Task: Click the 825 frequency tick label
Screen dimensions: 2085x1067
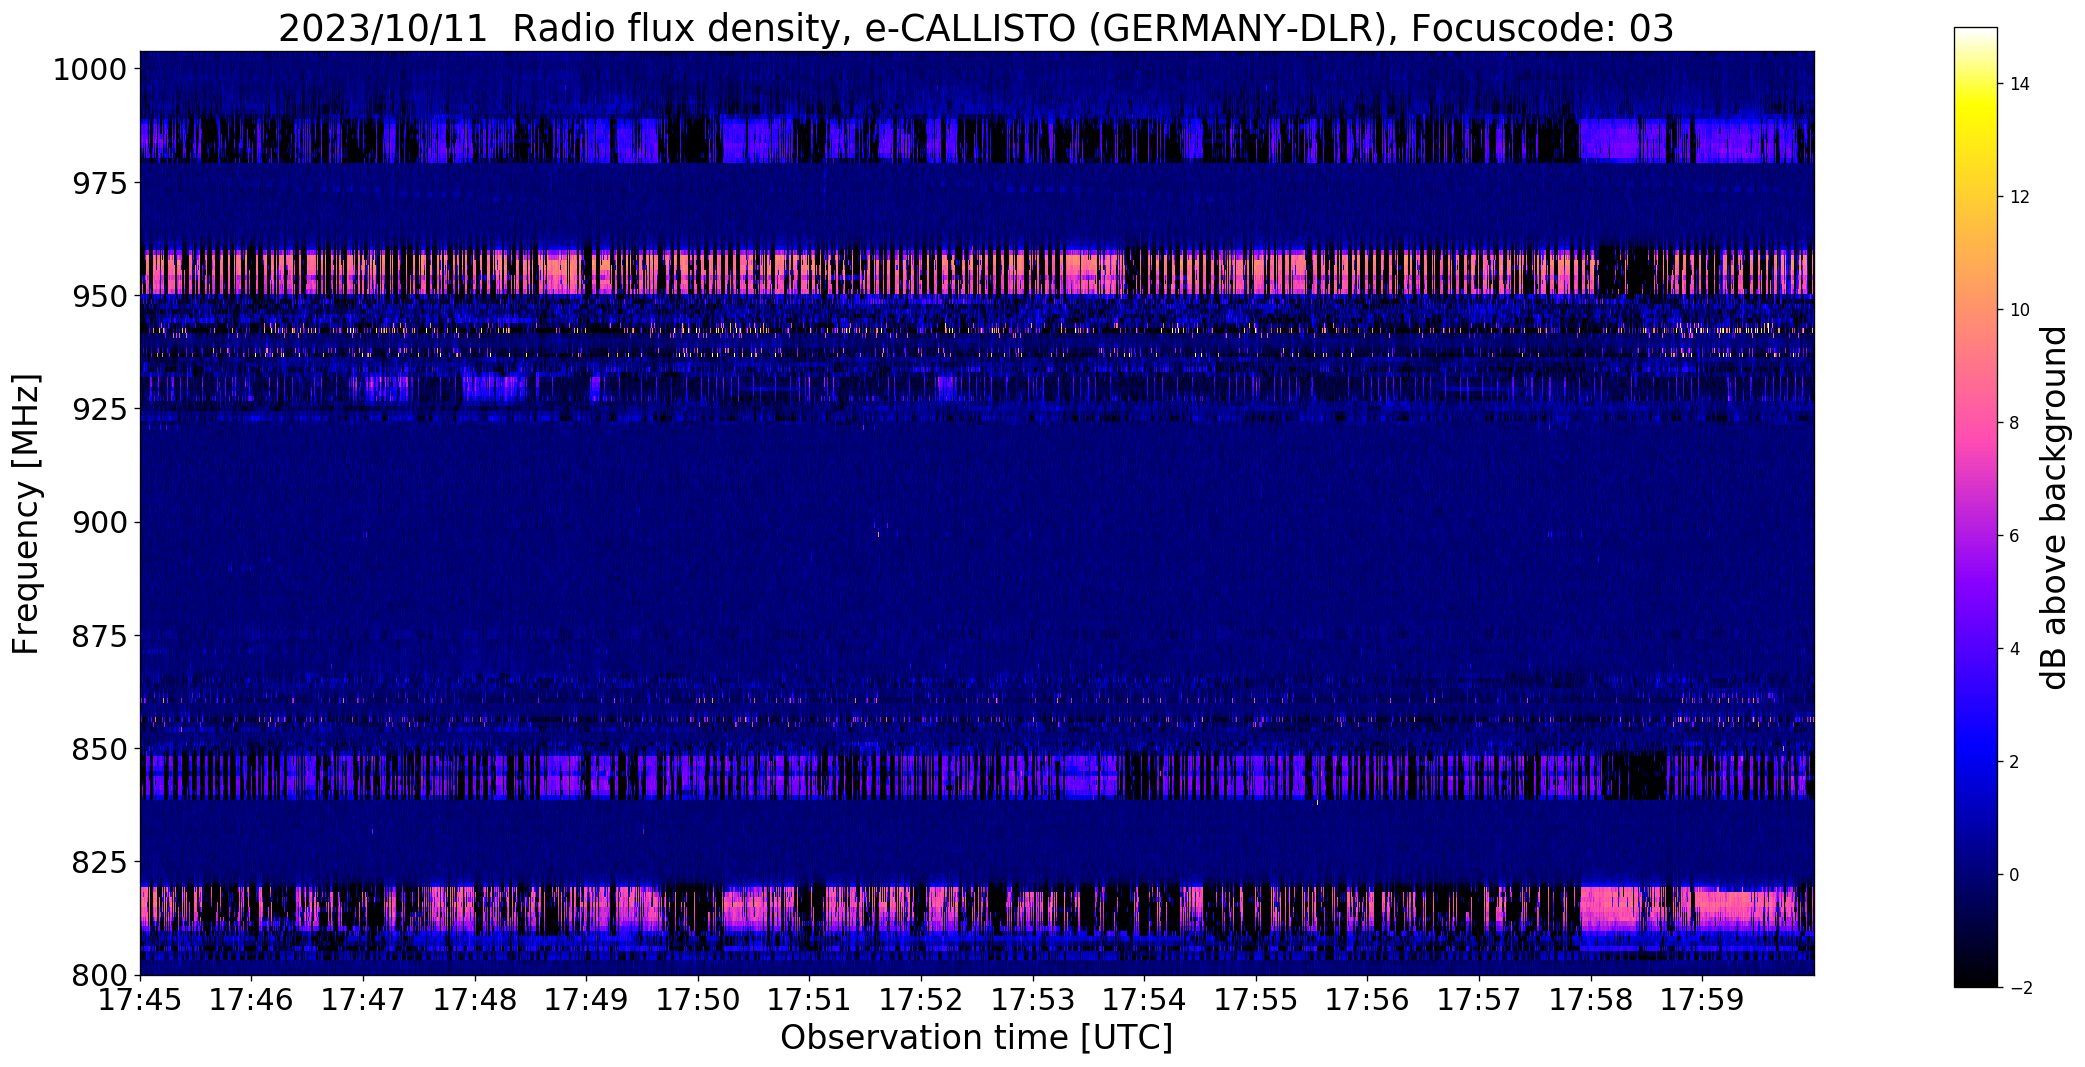Action: pos(100,862)
